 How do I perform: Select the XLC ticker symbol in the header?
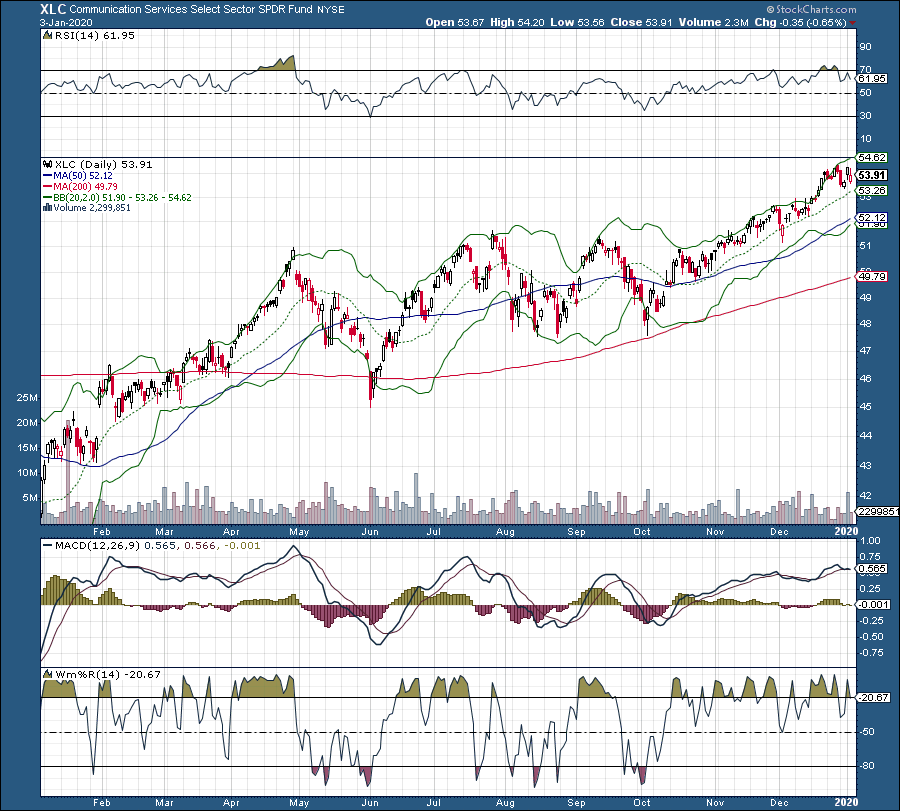click(x=53, y=9)
